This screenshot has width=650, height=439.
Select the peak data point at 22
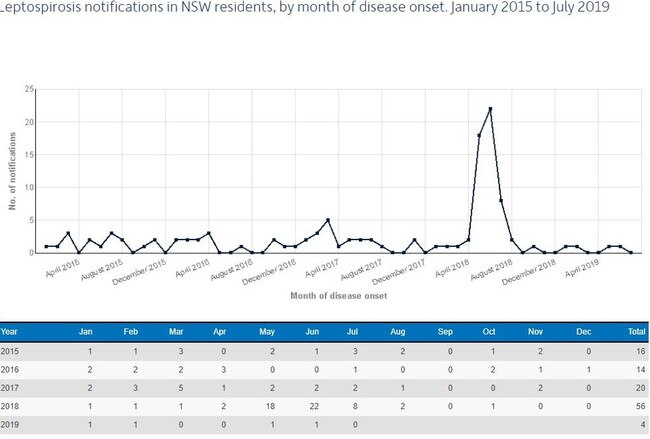pos(490,109)
